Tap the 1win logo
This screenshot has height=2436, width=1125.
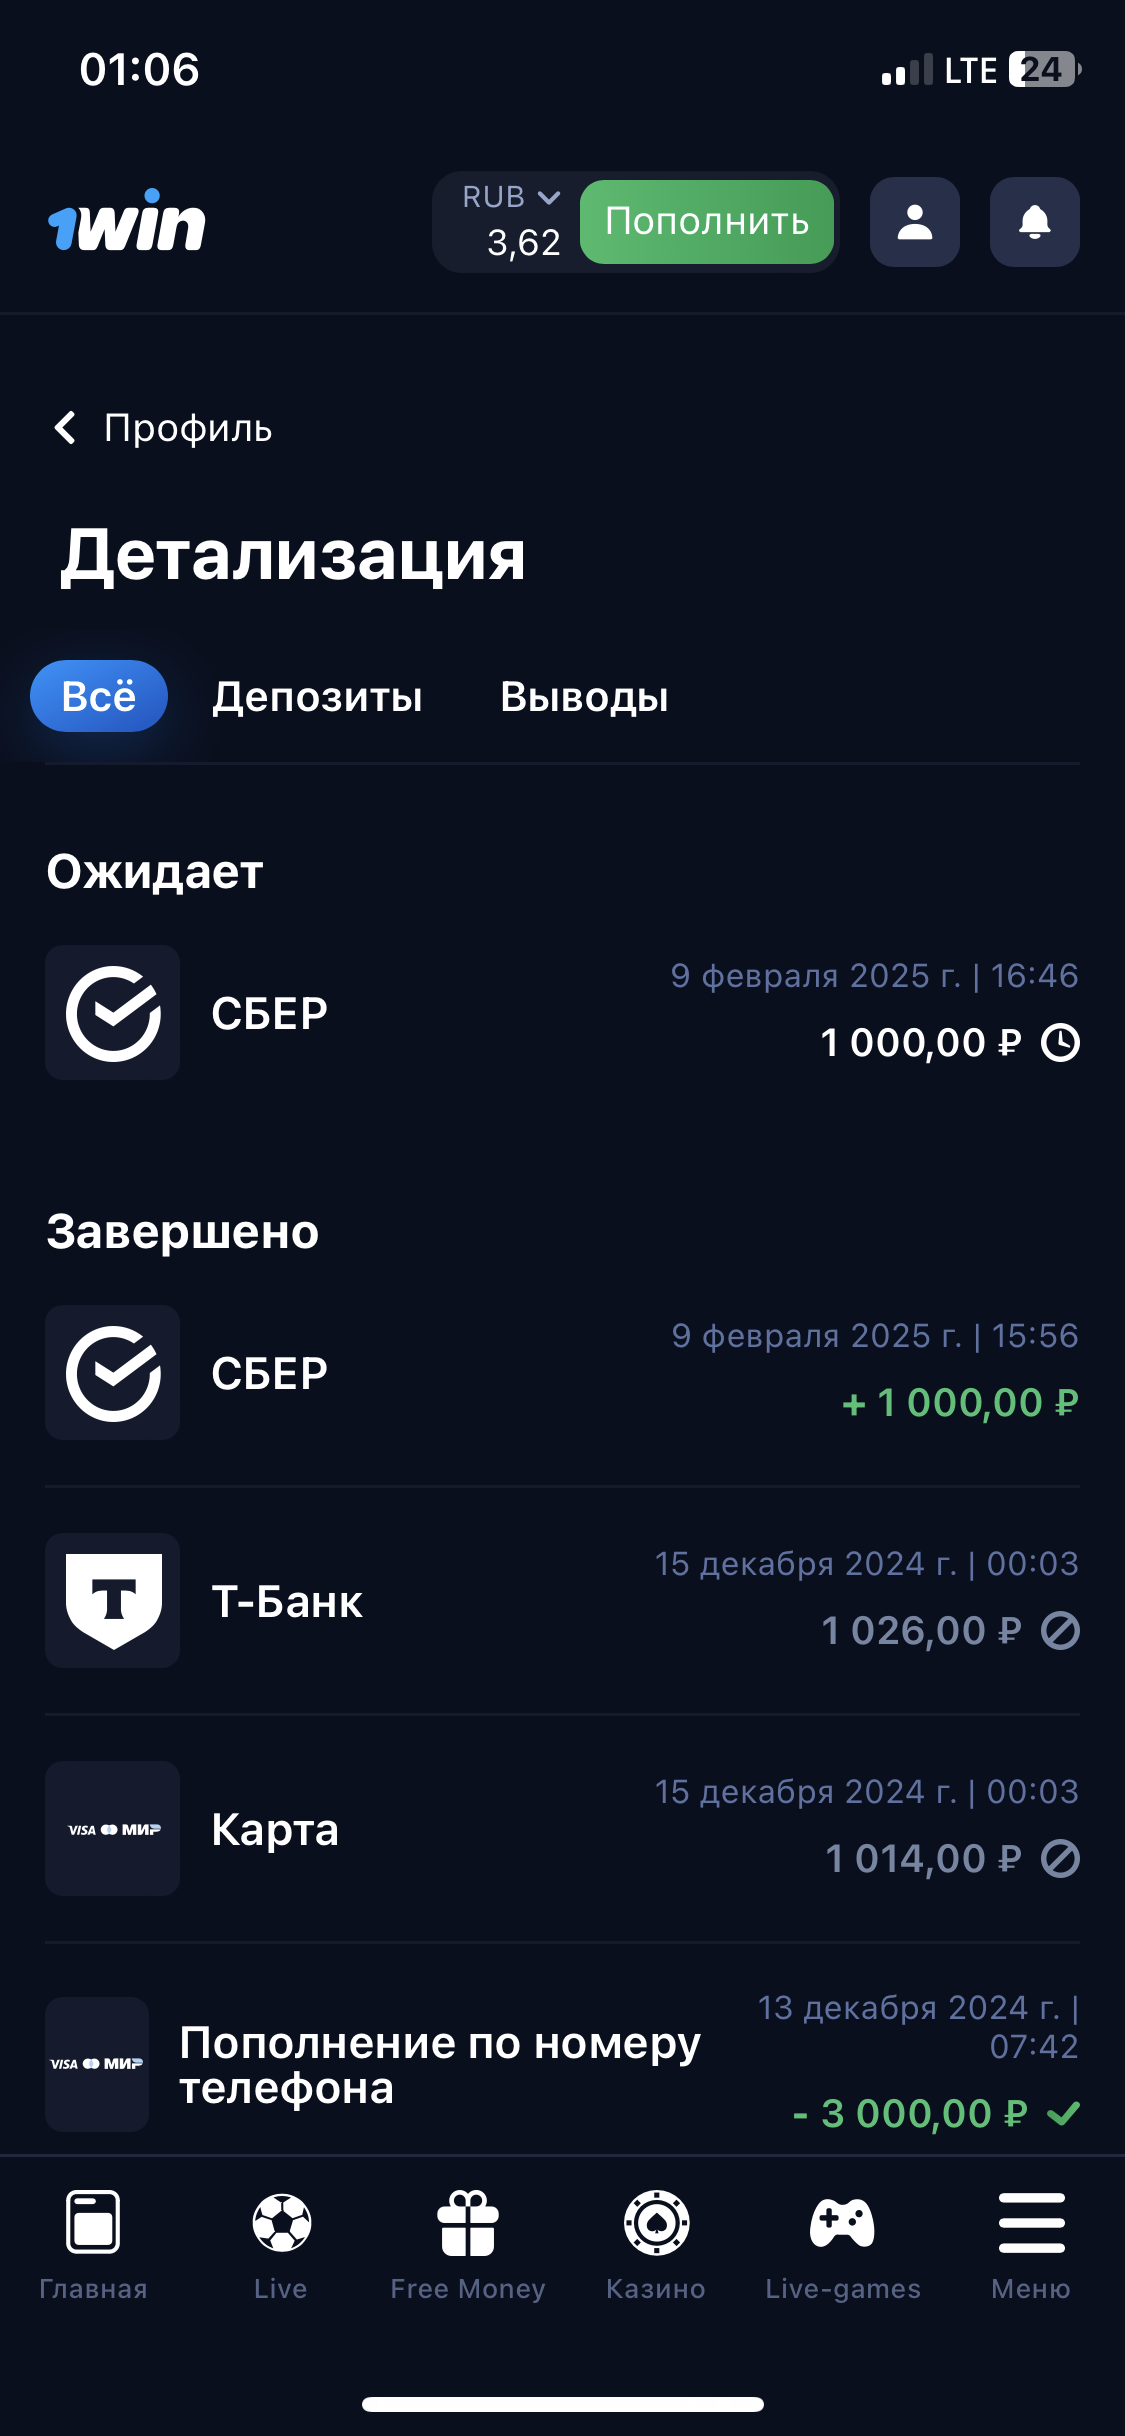pos(127,221)
